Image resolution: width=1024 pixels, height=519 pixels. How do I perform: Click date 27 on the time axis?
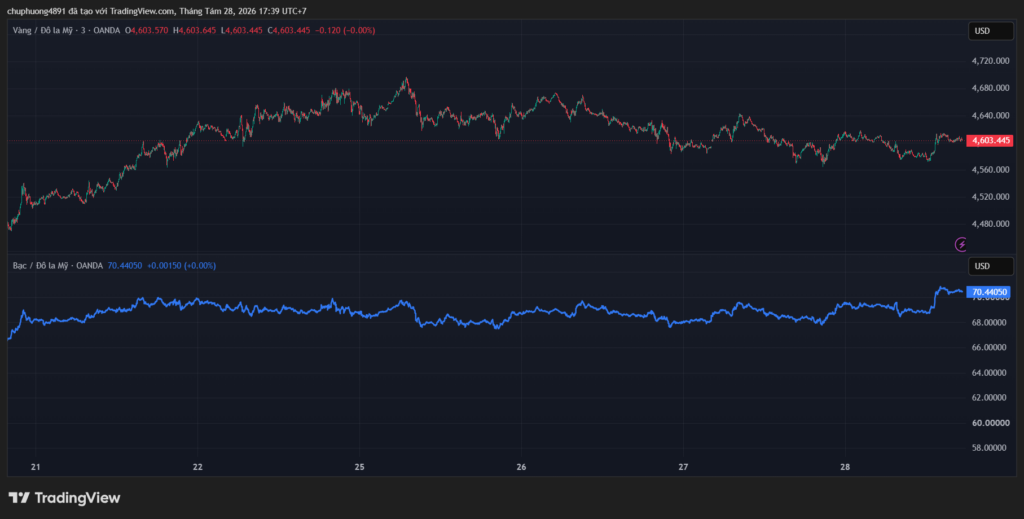pyautogui.click(x=683, y=467)
